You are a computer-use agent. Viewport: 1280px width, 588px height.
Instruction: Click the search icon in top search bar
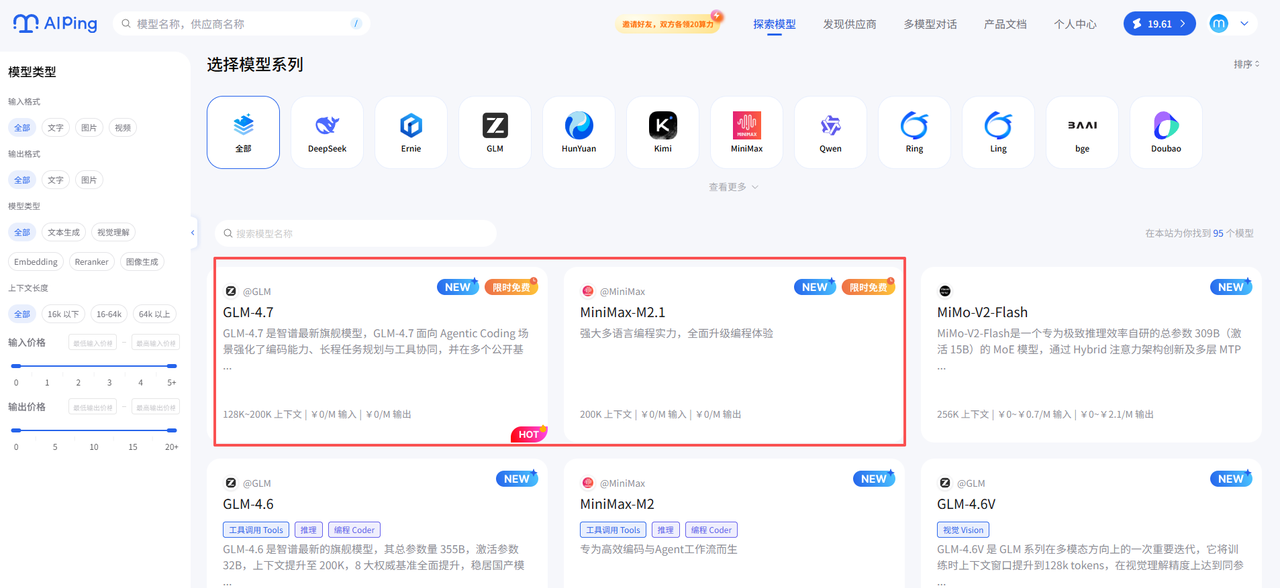coord(126,23)
